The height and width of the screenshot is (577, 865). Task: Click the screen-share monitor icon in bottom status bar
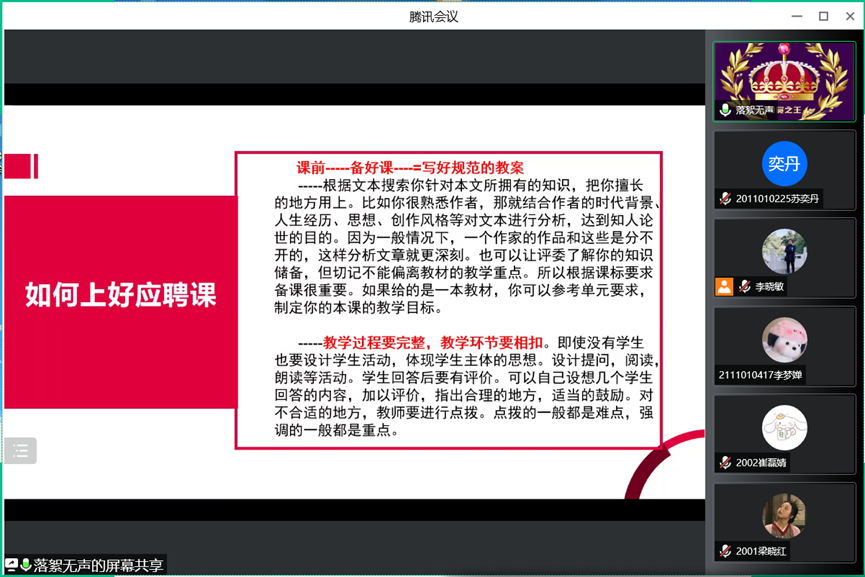click(10, 565)
